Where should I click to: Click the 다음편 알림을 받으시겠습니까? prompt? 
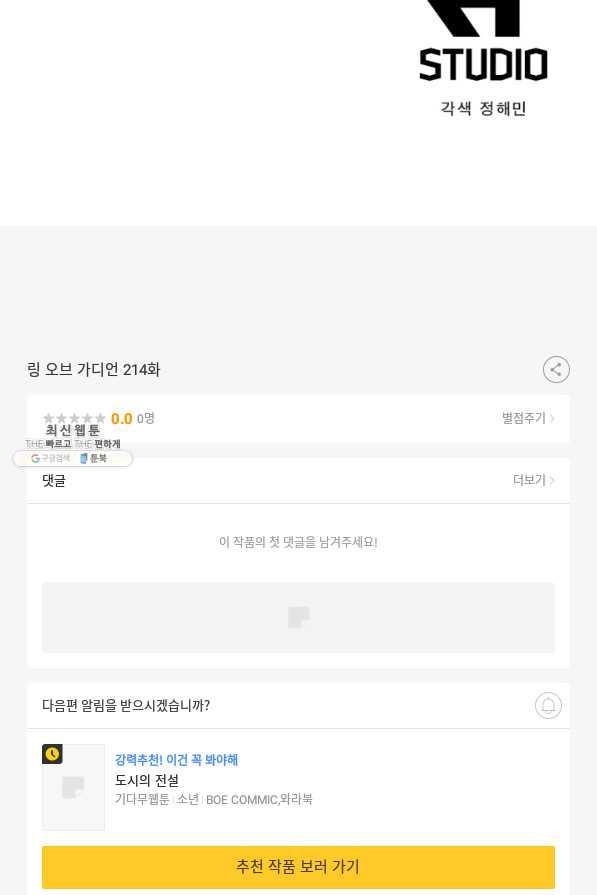pyautogui.click(x=126, y=705)
